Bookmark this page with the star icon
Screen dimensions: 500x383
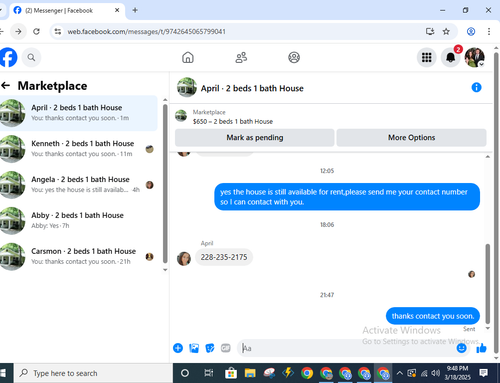pos(446,31)
